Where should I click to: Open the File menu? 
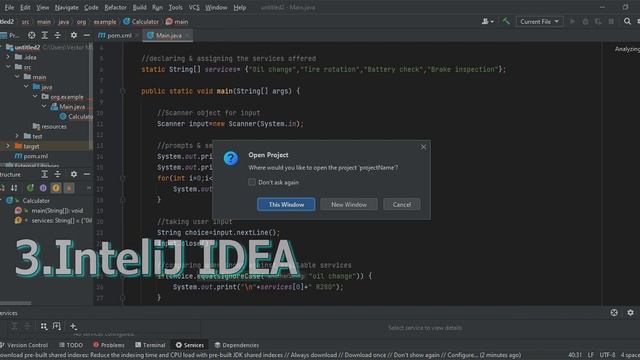(x=9, y=7)
